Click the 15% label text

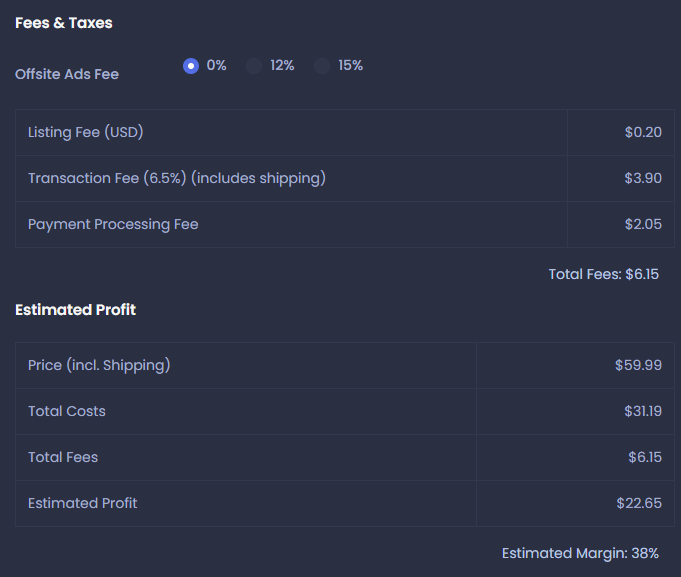click(x=350, y=66)
